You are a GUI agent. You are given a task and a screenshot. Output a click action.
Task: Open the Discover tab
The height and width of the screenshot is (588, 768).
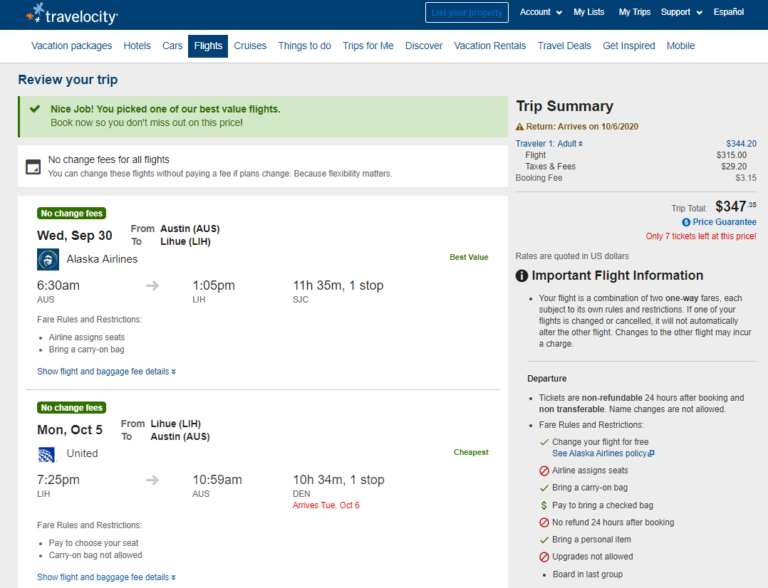(424, 46)
